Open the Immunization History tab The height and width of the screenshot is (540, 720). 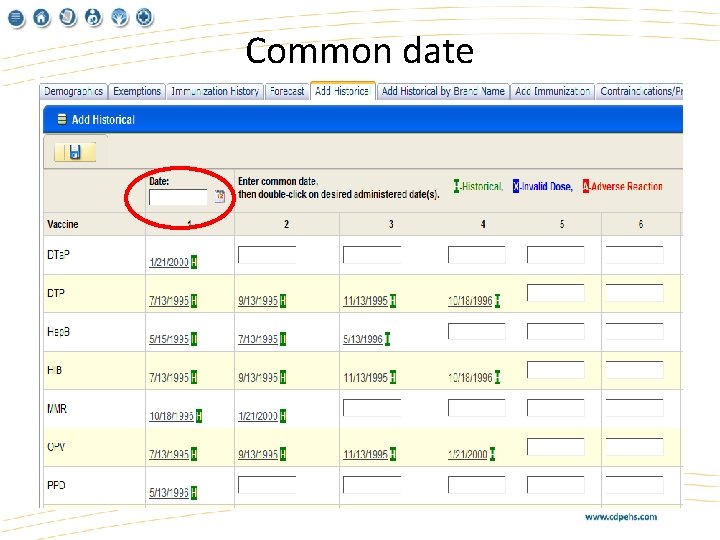coord(215,91)
